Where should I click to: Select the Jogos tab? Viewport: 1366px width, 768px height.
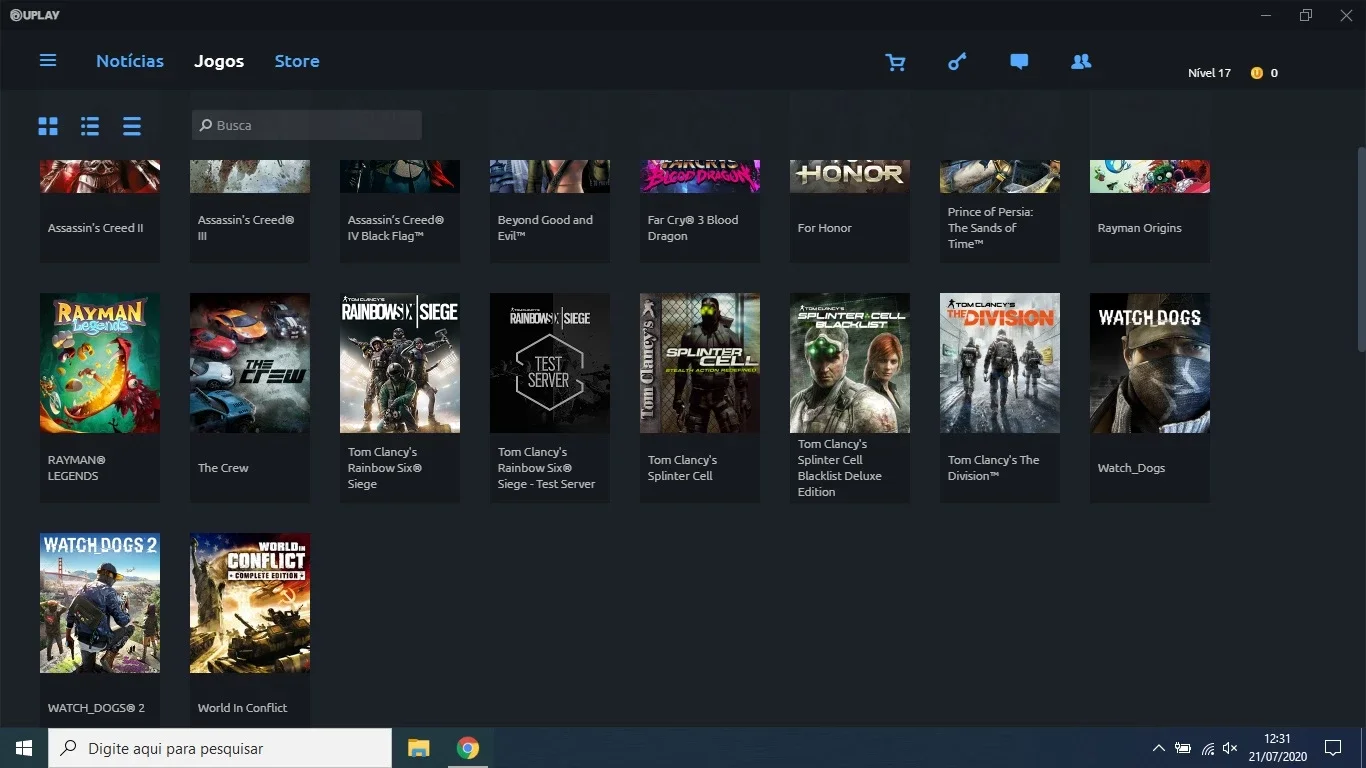click(x=219, y=61)
